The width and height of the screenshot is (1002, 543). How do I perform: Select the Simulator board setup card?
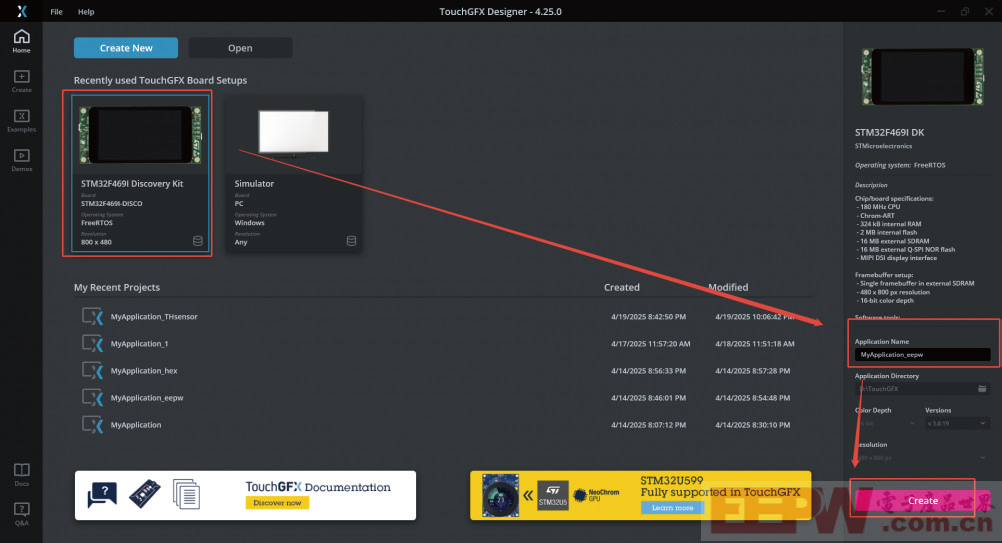[293, 173]
